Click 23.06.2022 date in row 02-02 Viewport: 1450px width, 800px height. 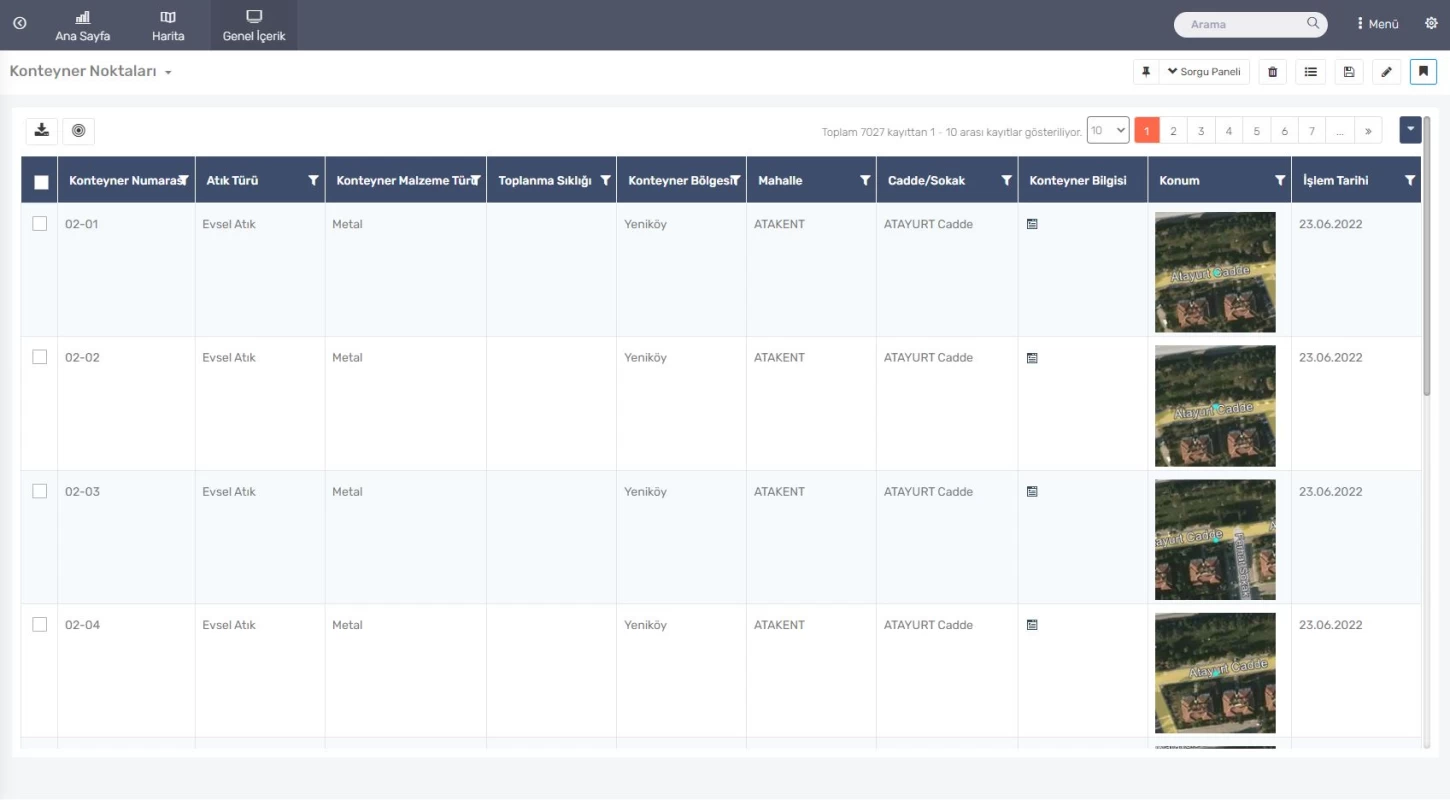pyautogui.click(x=1331, y=357)
